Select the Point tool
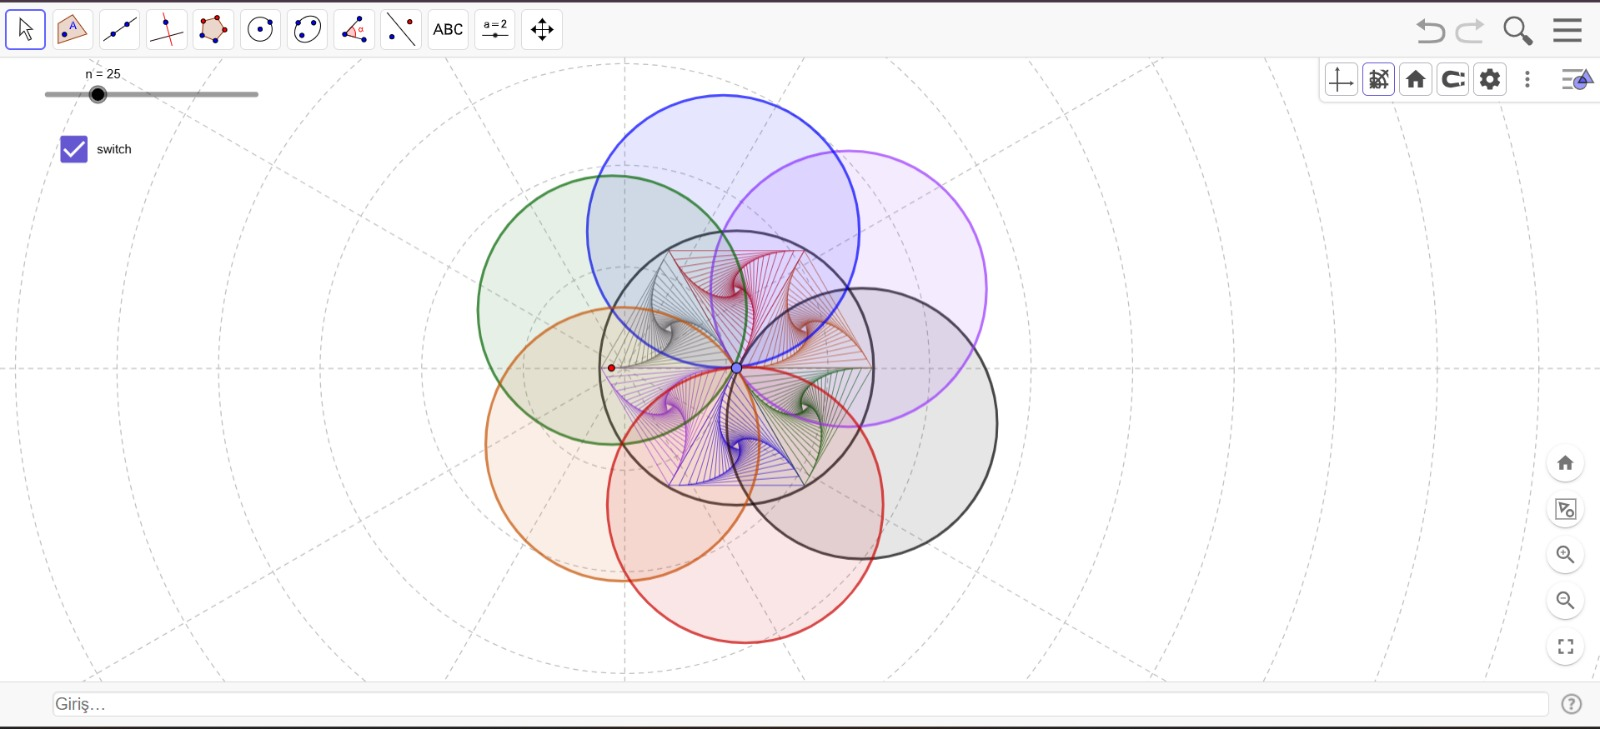This screenshot has width=1600, height=729. 72,30
